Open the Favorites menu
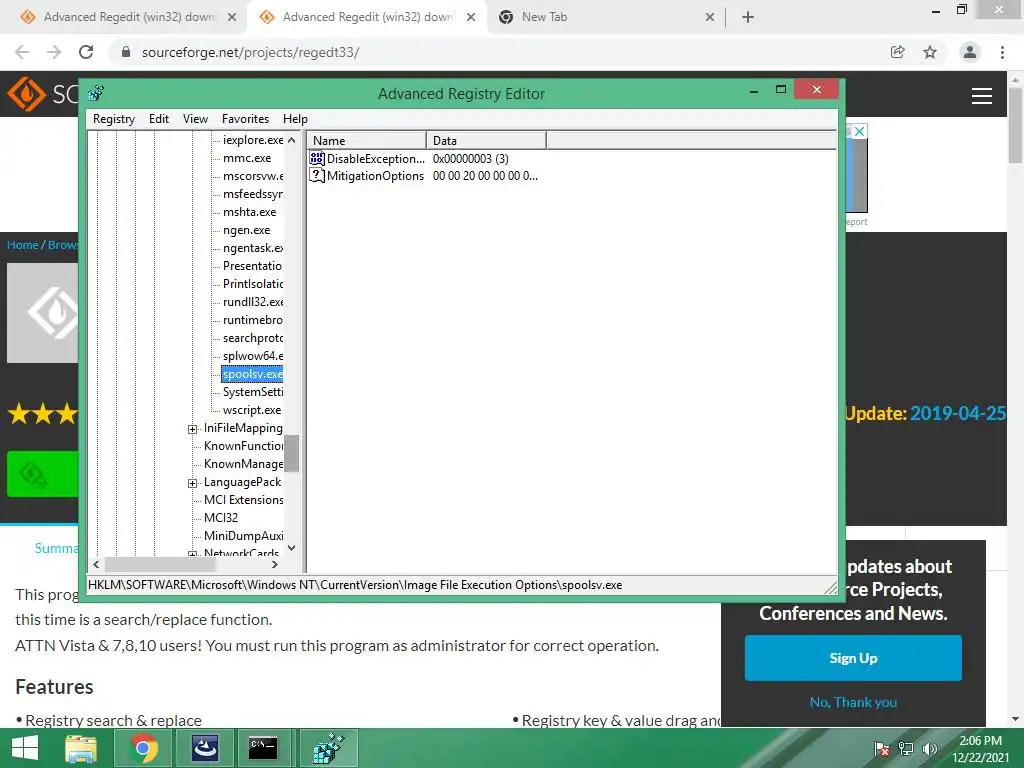The image size is (1024, 768). tap(246, 119)
